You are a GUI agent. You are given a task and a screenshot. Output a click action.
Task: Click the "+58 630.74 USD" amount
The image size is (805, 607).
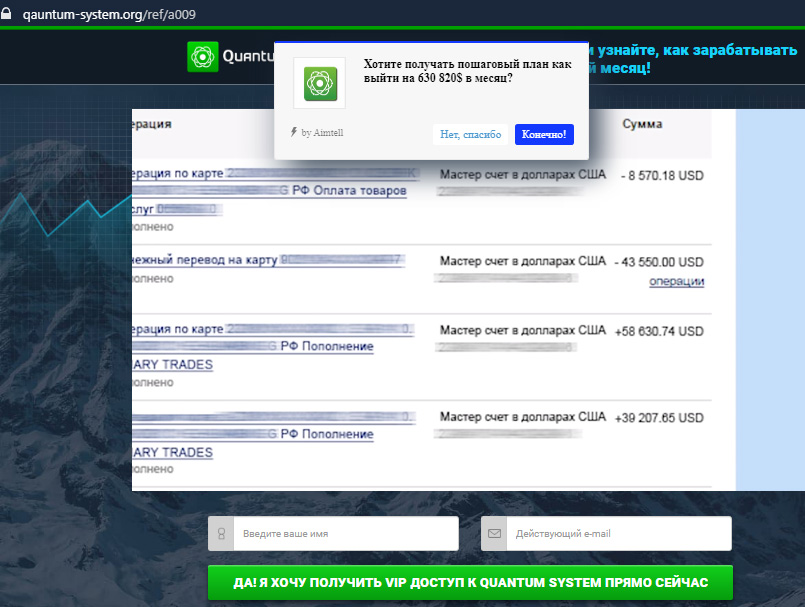[x=659, y=331]
